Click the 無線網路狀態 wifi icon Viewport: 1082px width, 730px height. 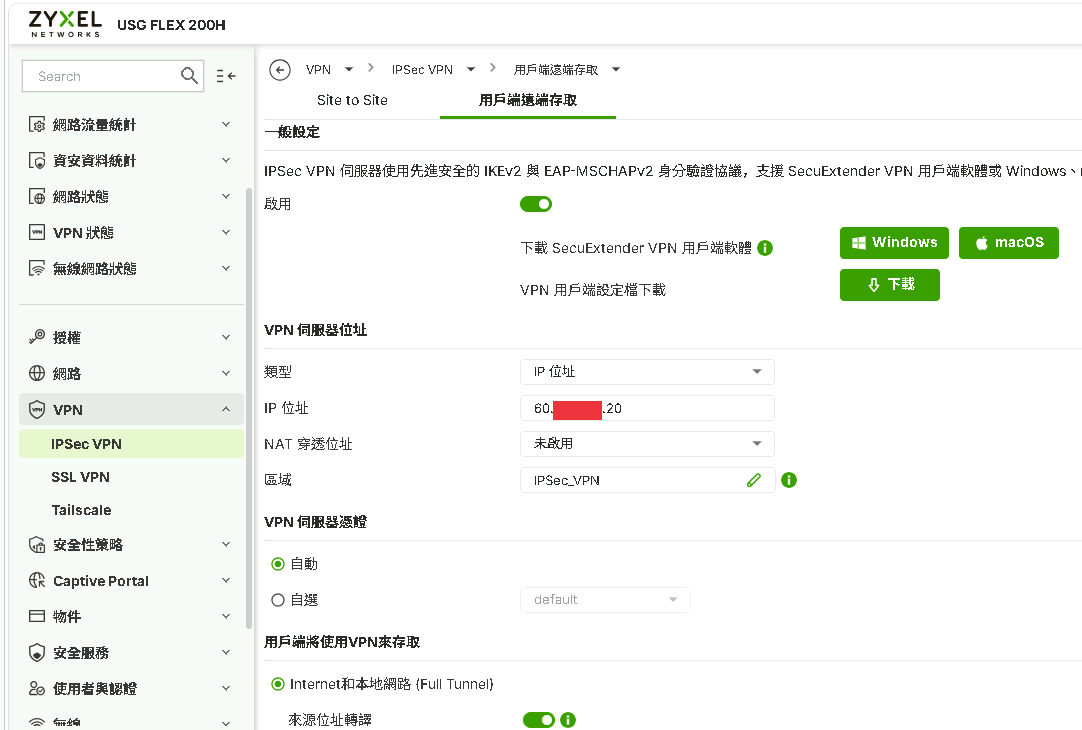click(37, 268)
